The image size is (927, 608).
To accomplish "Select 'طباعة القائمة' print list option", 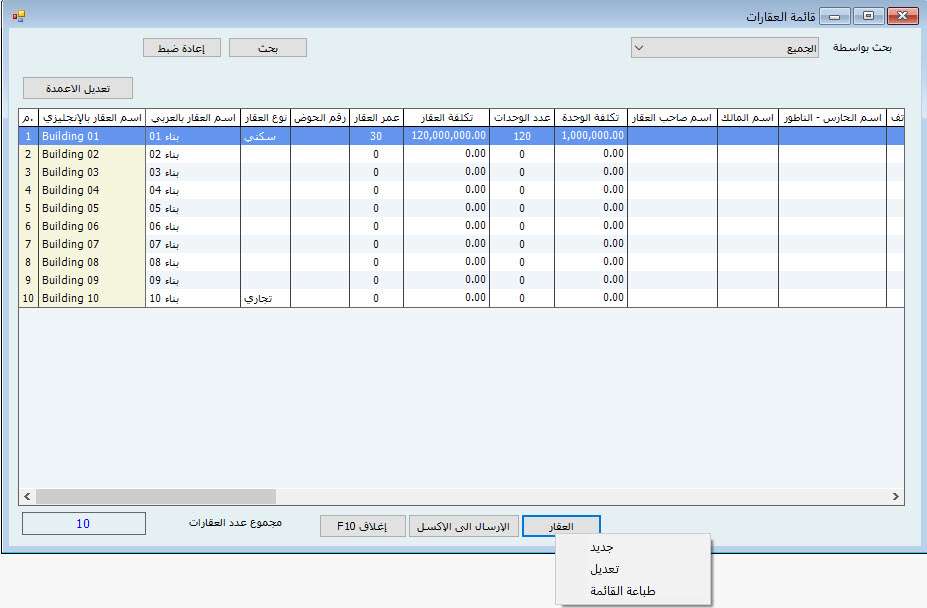I will (624, 591).
